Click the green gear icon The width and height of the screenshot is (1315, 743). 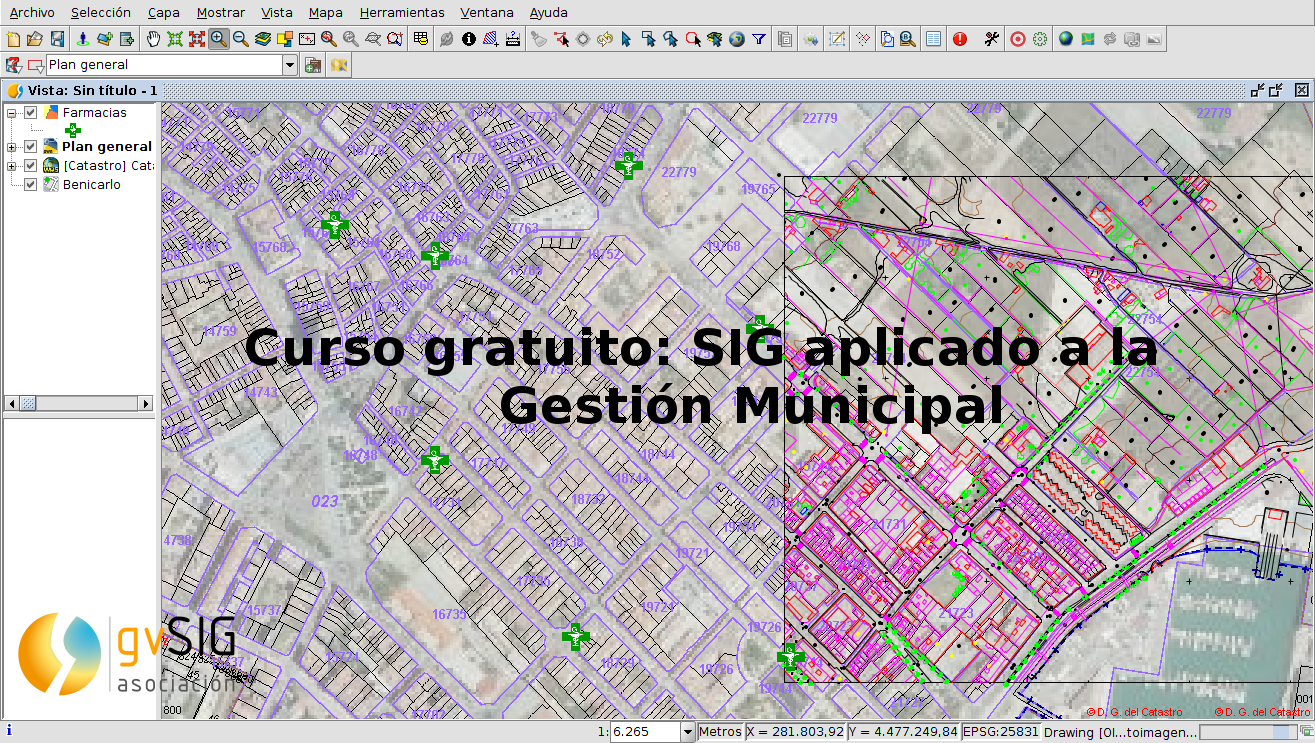coord(1040,39)
